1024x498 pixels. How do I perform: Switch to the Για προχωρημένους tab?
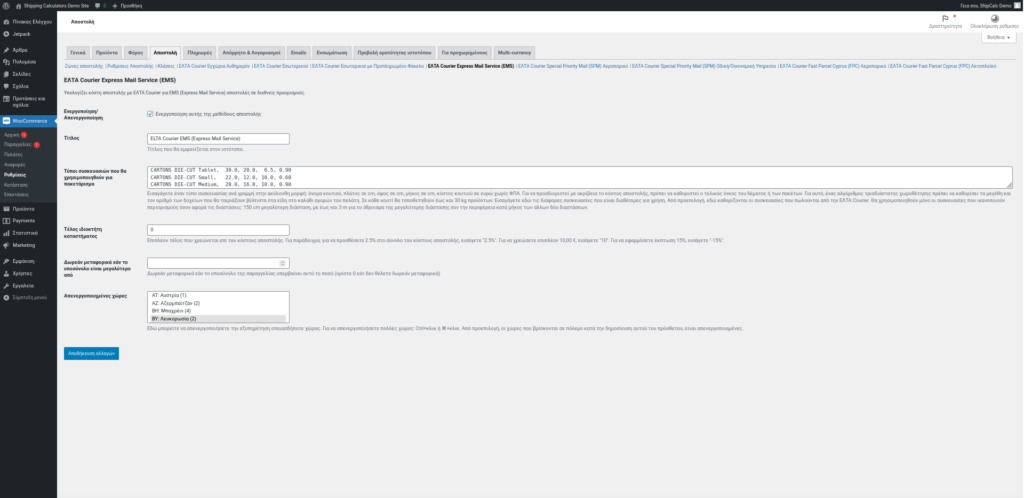464,52
